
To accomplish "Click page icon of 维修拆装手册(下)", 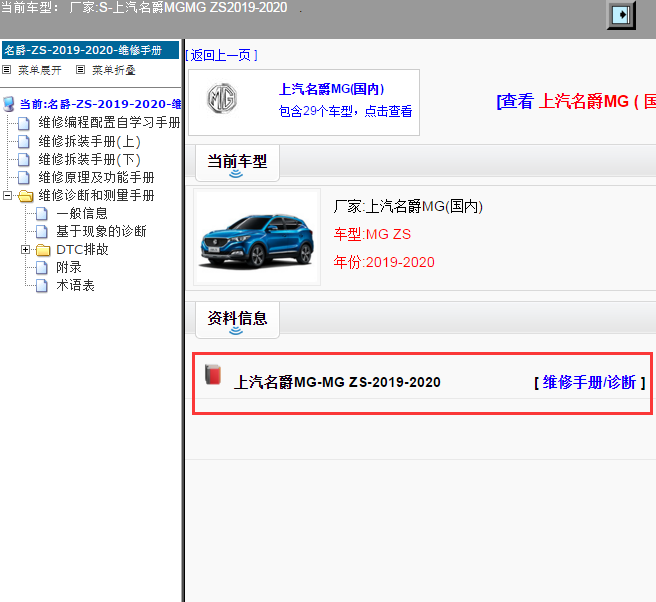I will 24,159.
